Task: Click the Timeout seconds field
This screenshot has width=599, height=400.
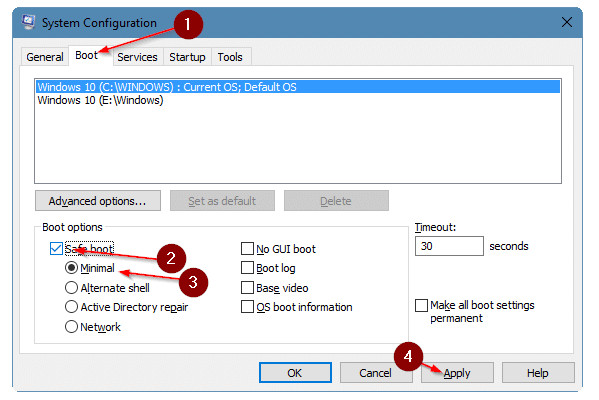Action: [x=449, y=246]
